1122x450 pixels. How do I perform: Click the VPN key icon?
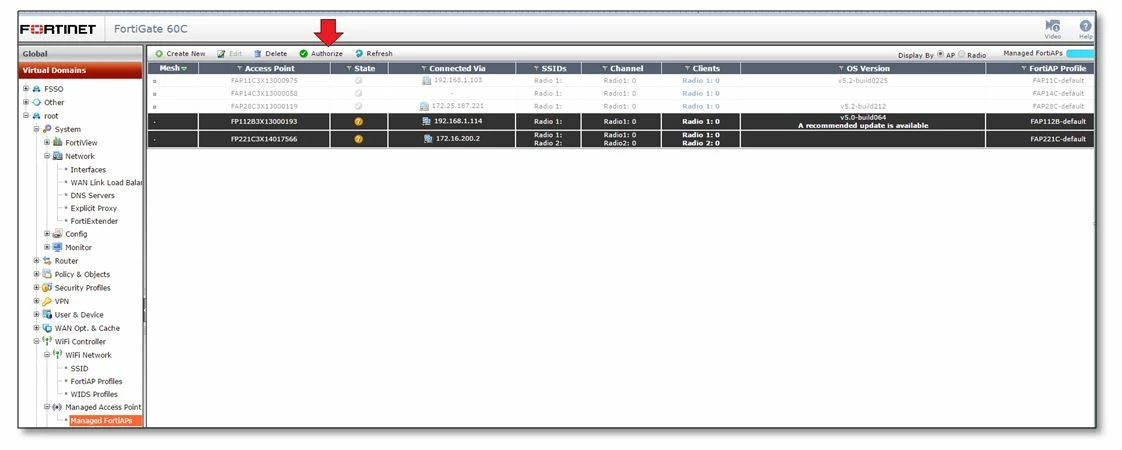47,301
